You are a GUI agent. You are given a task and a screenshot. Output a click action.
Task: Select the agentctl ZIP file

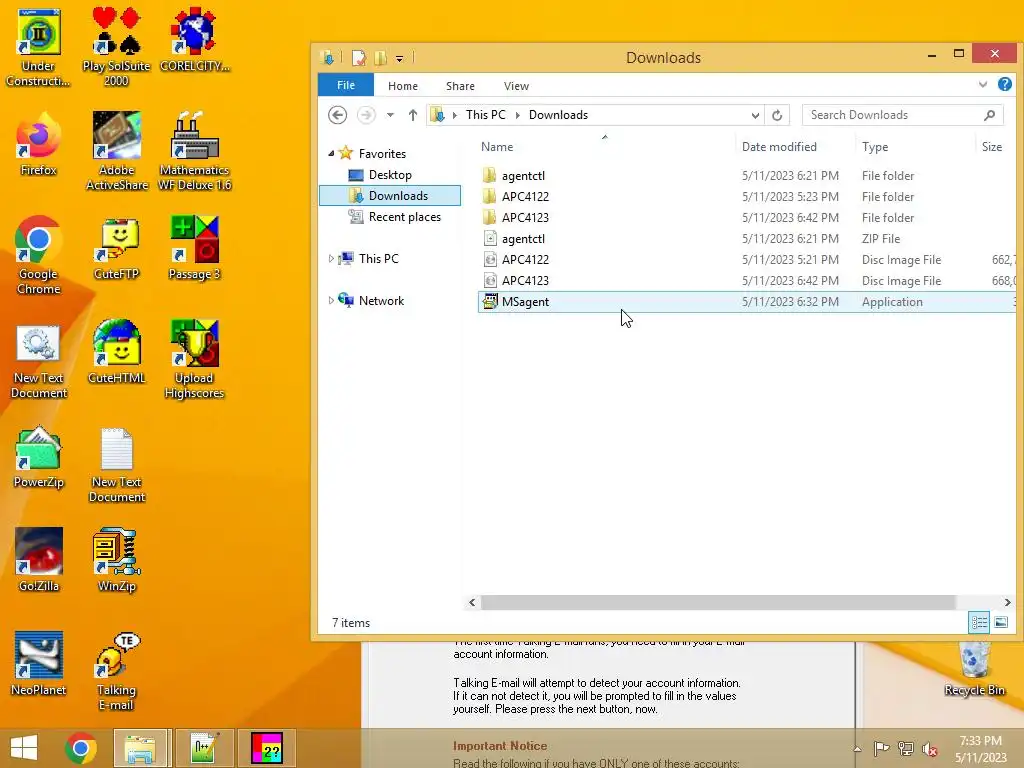click(747, 238)
